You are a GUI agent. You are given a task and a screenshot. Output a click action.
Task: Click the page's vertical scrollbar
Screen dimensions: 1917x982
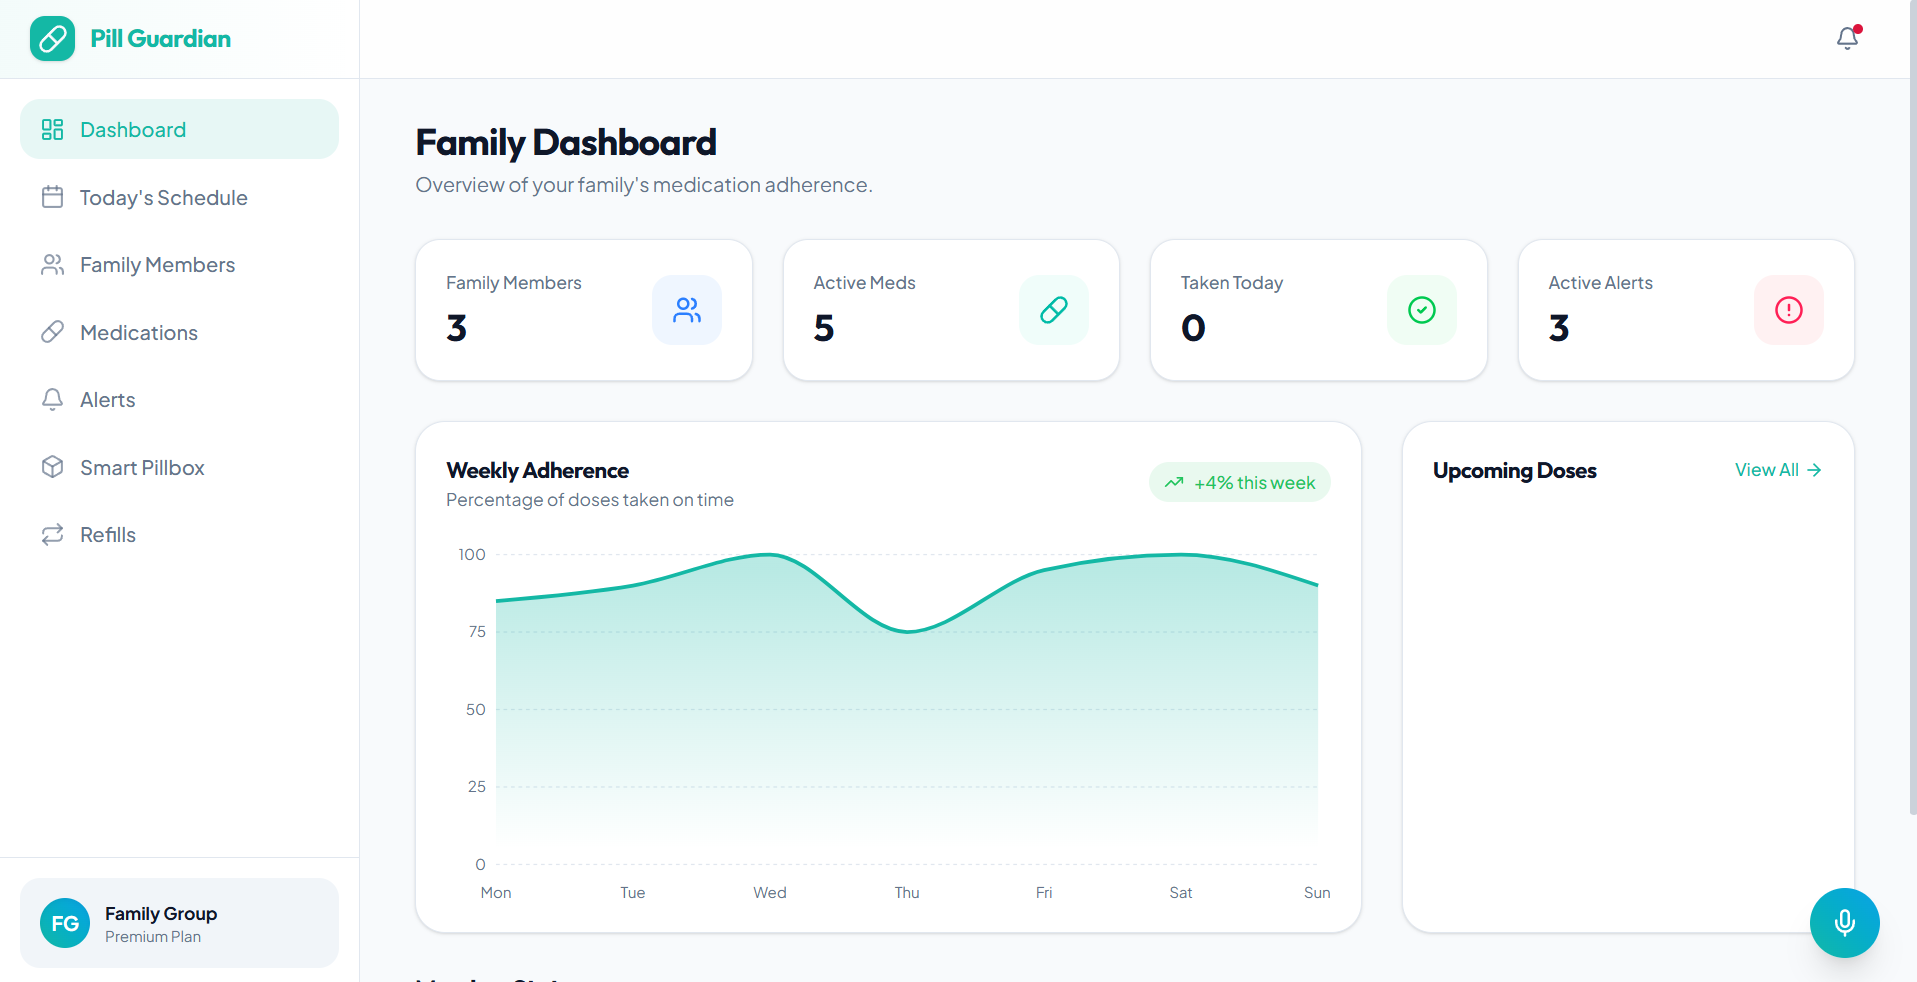click(1912, 408)
